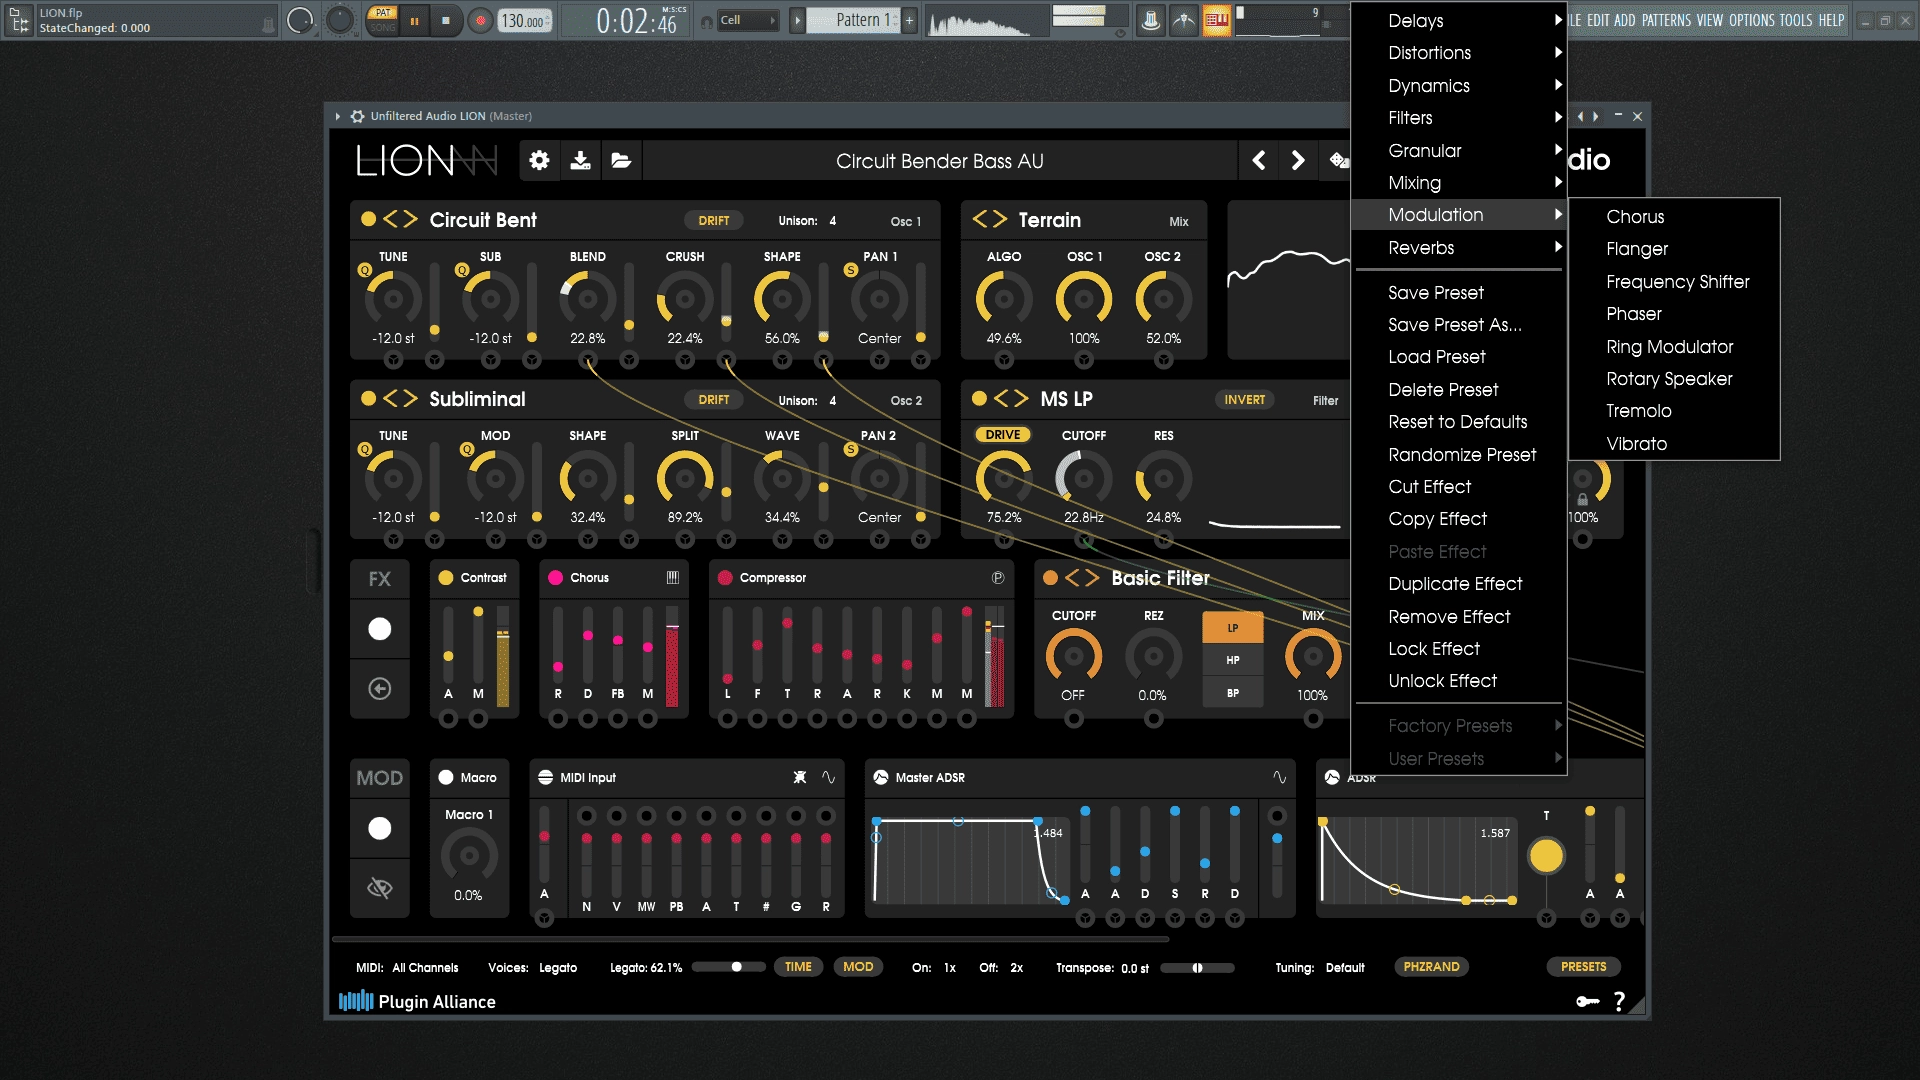Click the MOD button near Legato
This screenshot has width=1920, height=1080.
coord(858,966)
